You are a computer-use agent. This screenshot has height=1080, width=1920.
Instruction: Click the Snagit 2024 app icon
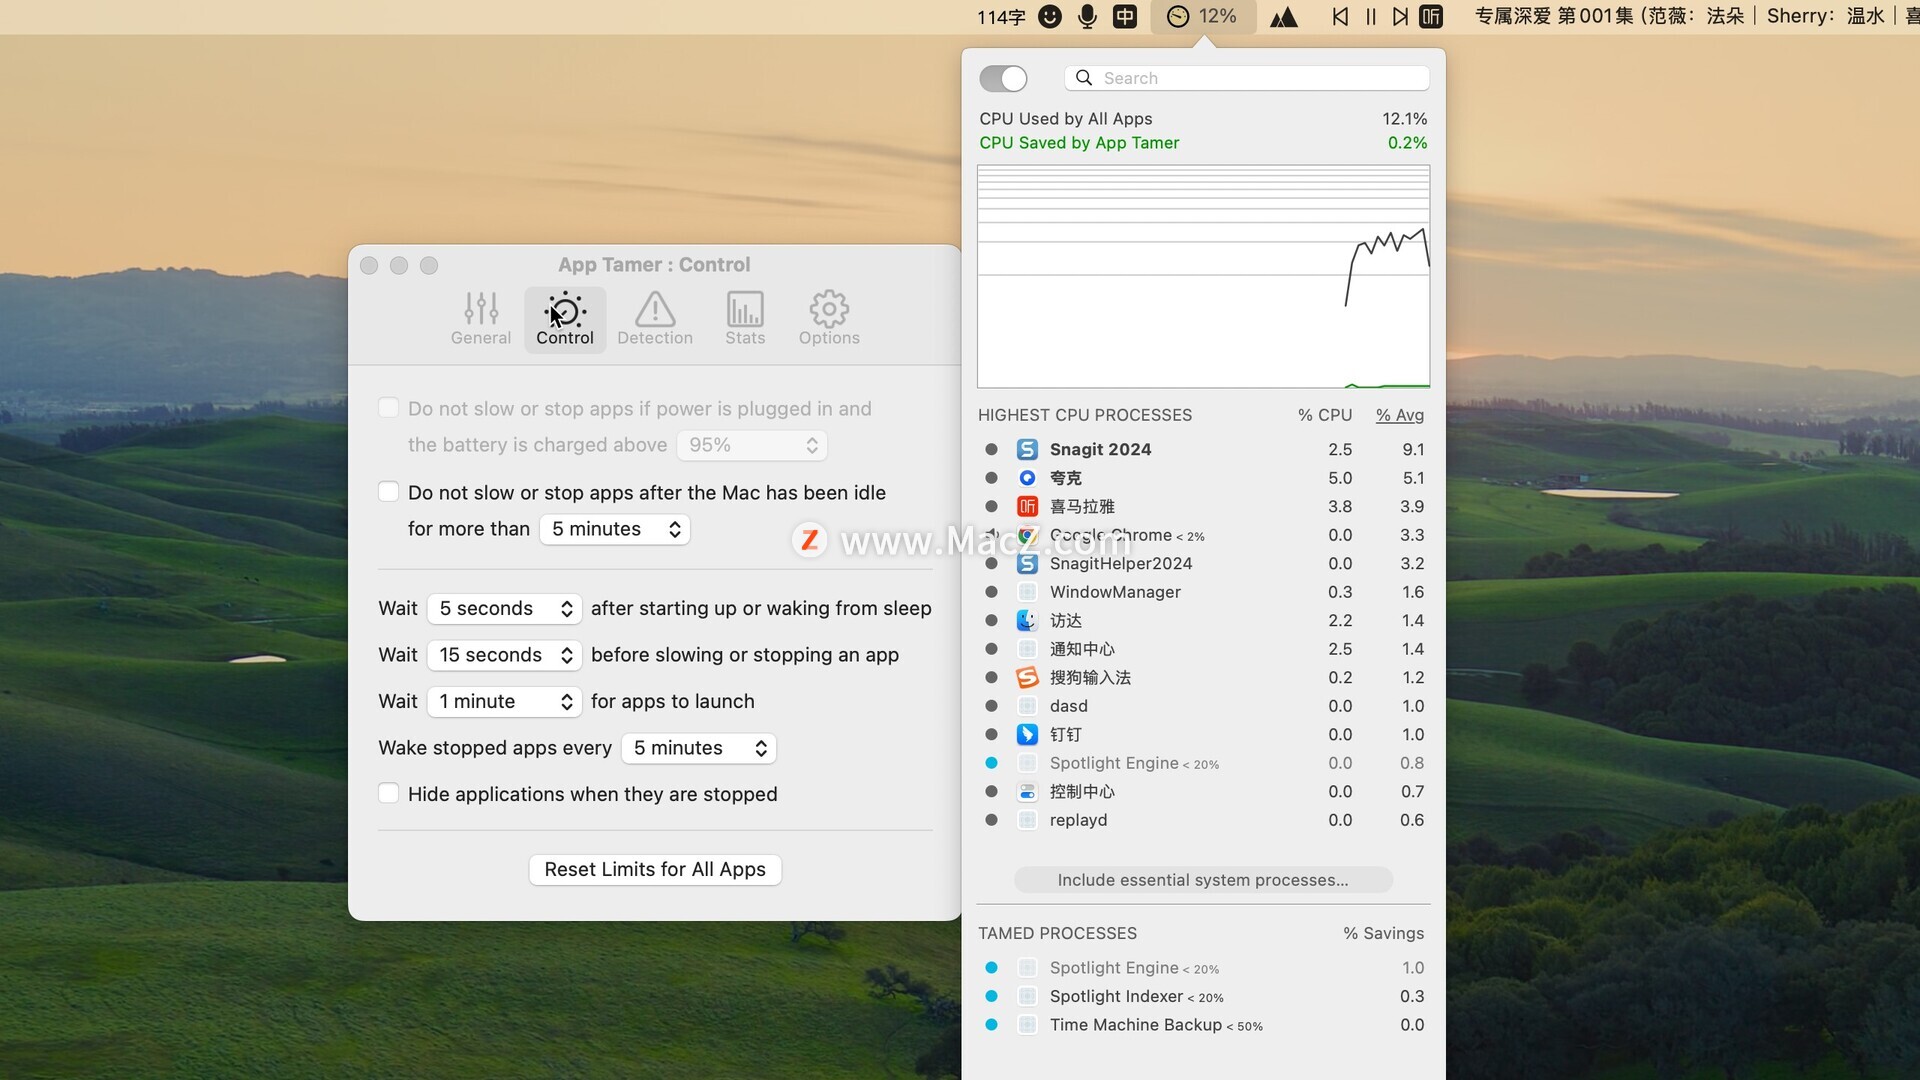pos(1027,450)
